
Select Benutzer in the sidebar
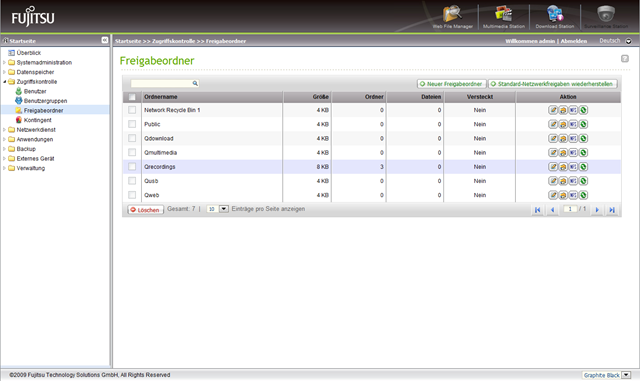pos(35,91)
